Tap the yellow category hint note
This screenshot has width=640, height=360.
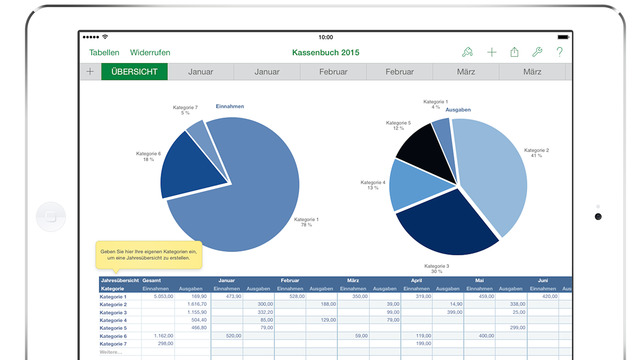coord(149,255)
